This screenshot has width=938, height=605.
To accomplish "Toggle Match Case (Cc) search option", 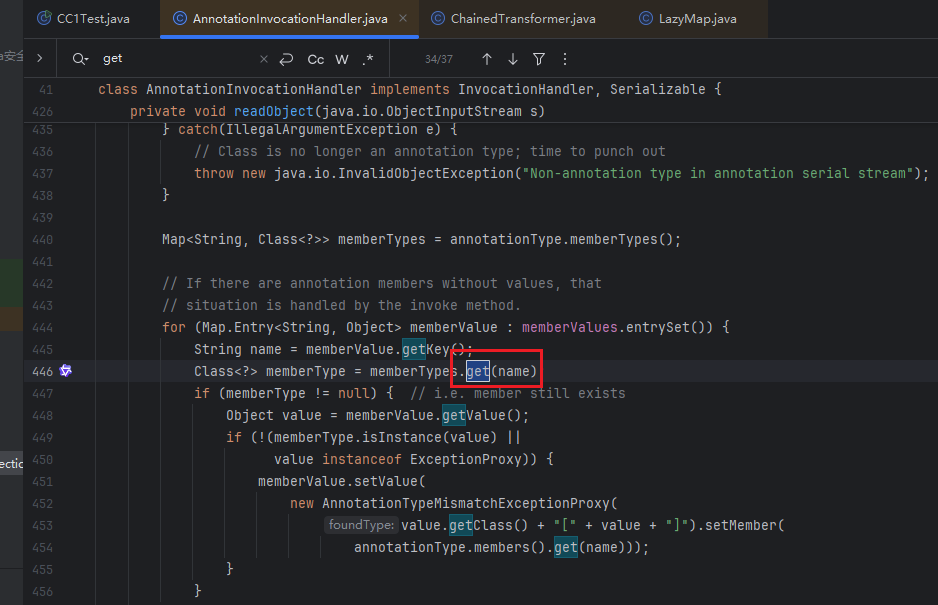I will click(315, 59).
